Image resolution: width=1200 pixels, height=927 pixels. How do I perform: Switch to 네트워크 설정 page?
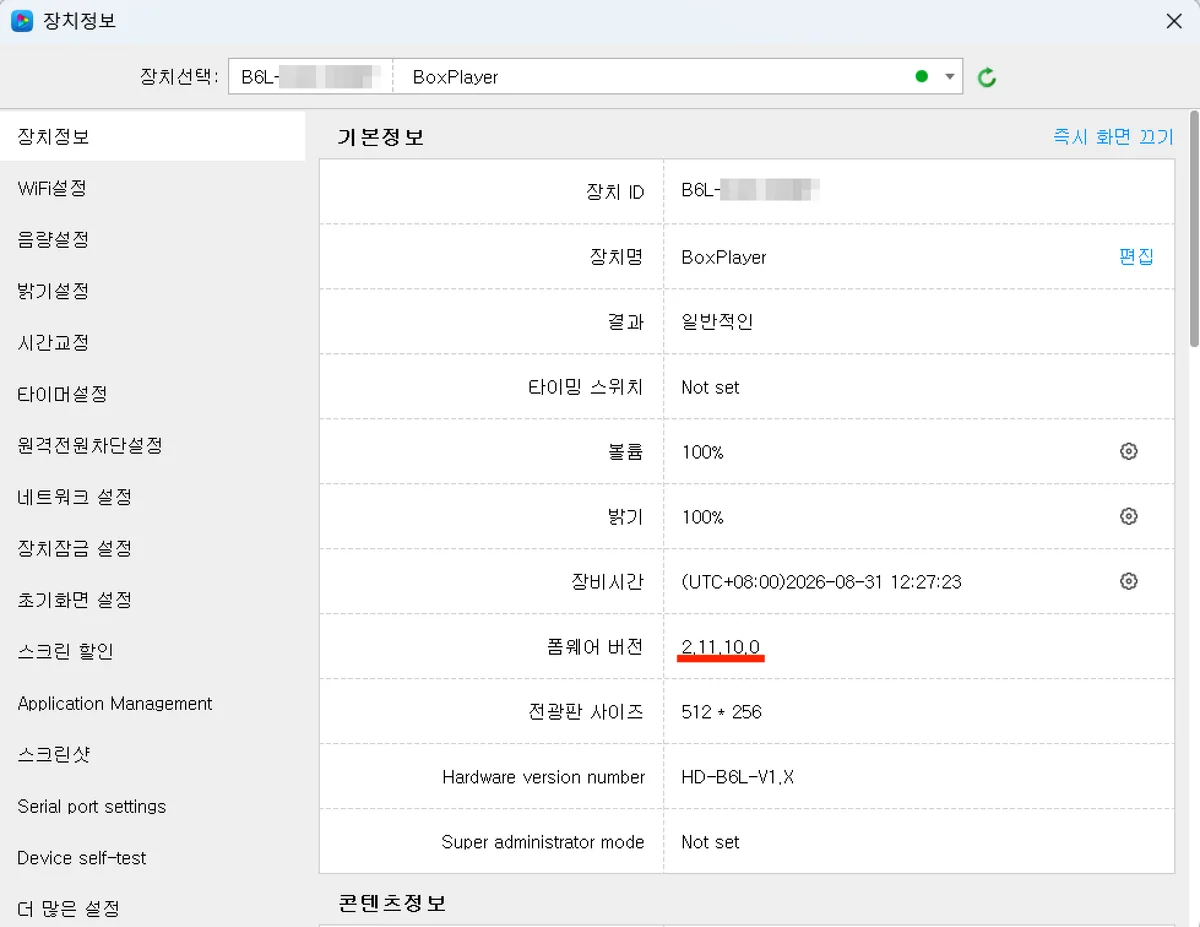click(75, 497)
